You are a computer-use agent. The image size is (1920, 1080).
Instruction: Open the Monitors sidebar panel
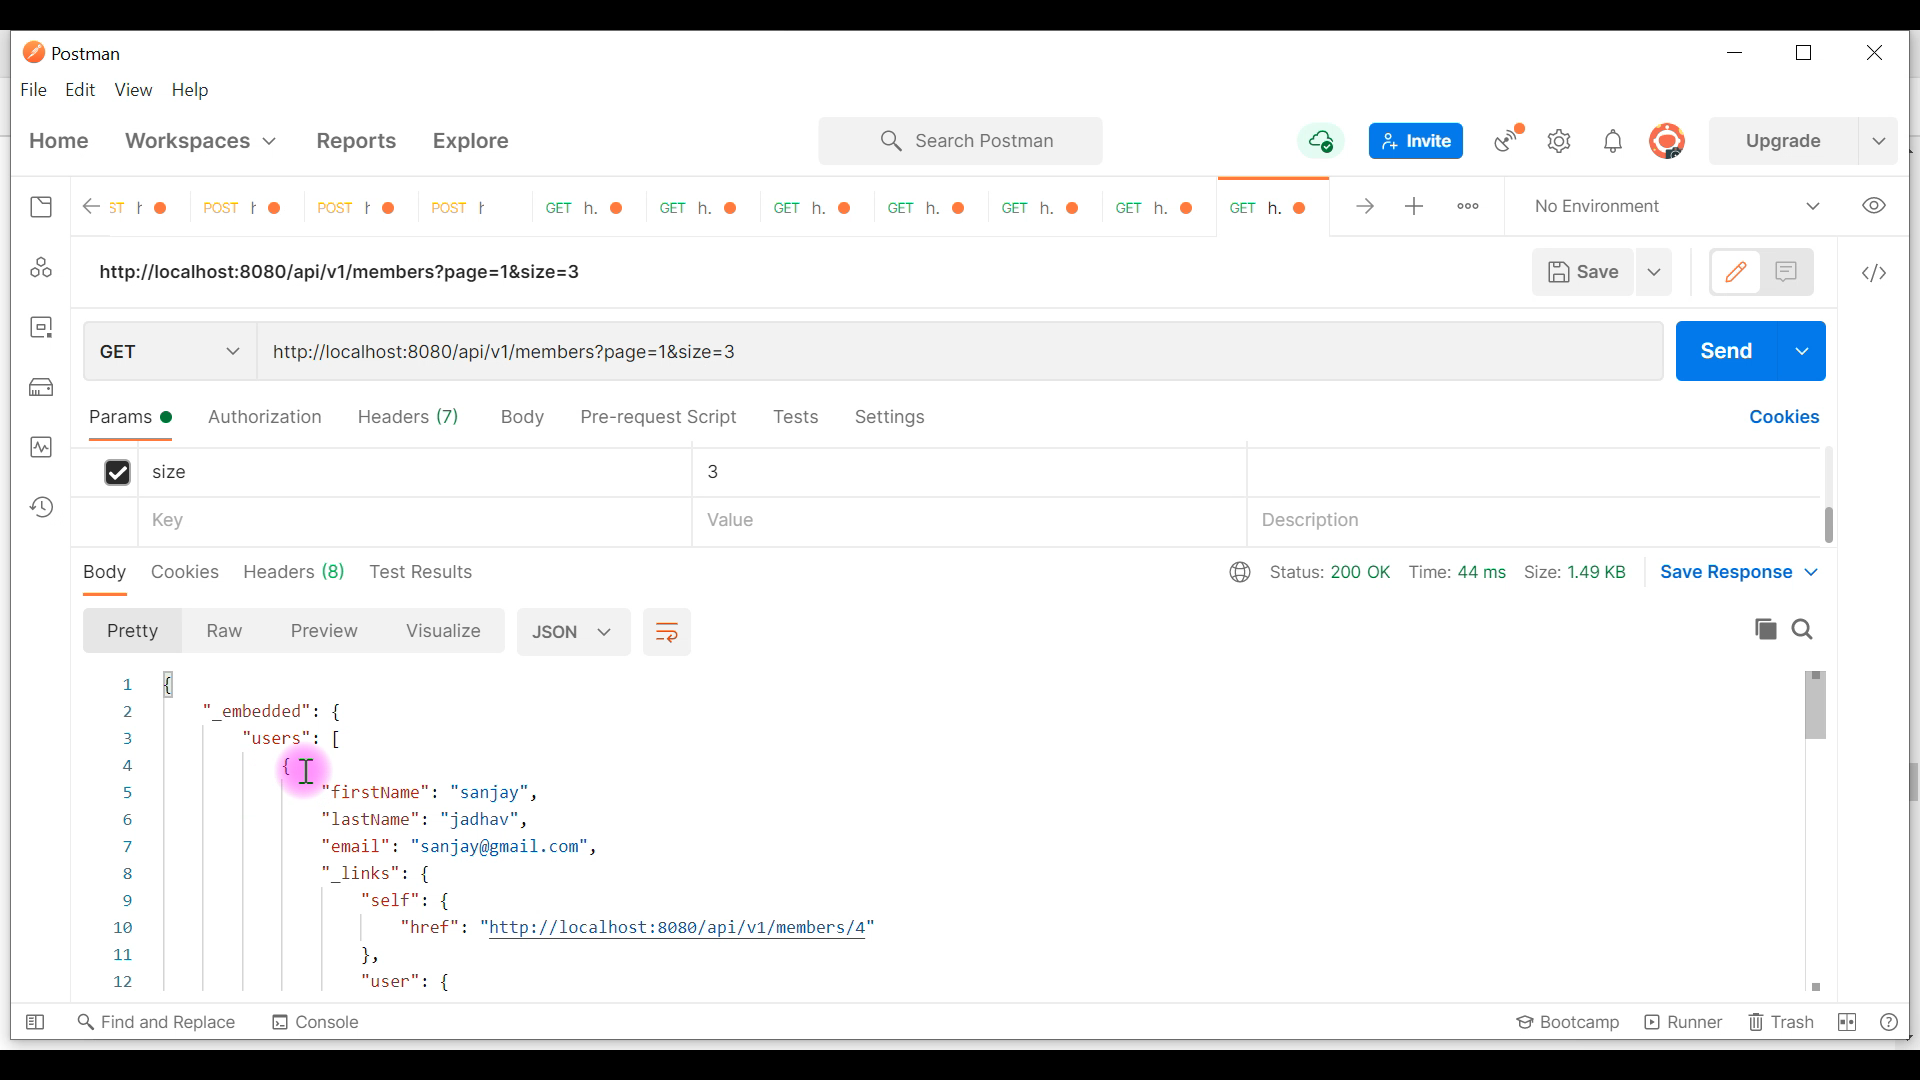coord(41,447)
